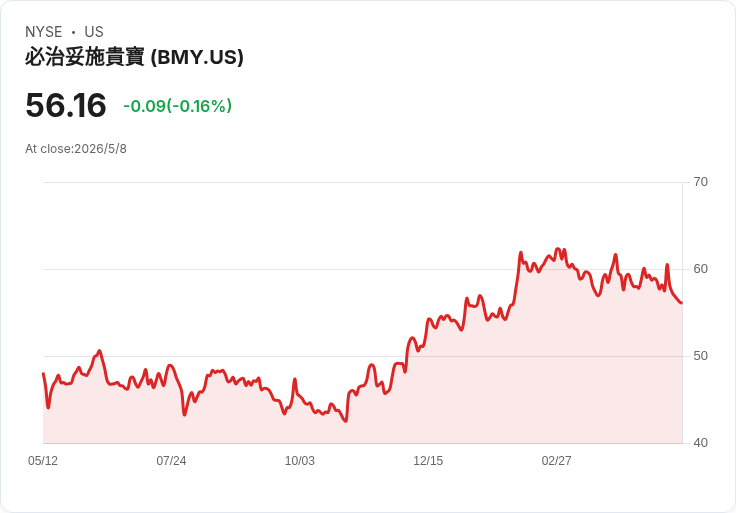Click the 12/15 date axis label

(x=428, y=461)
